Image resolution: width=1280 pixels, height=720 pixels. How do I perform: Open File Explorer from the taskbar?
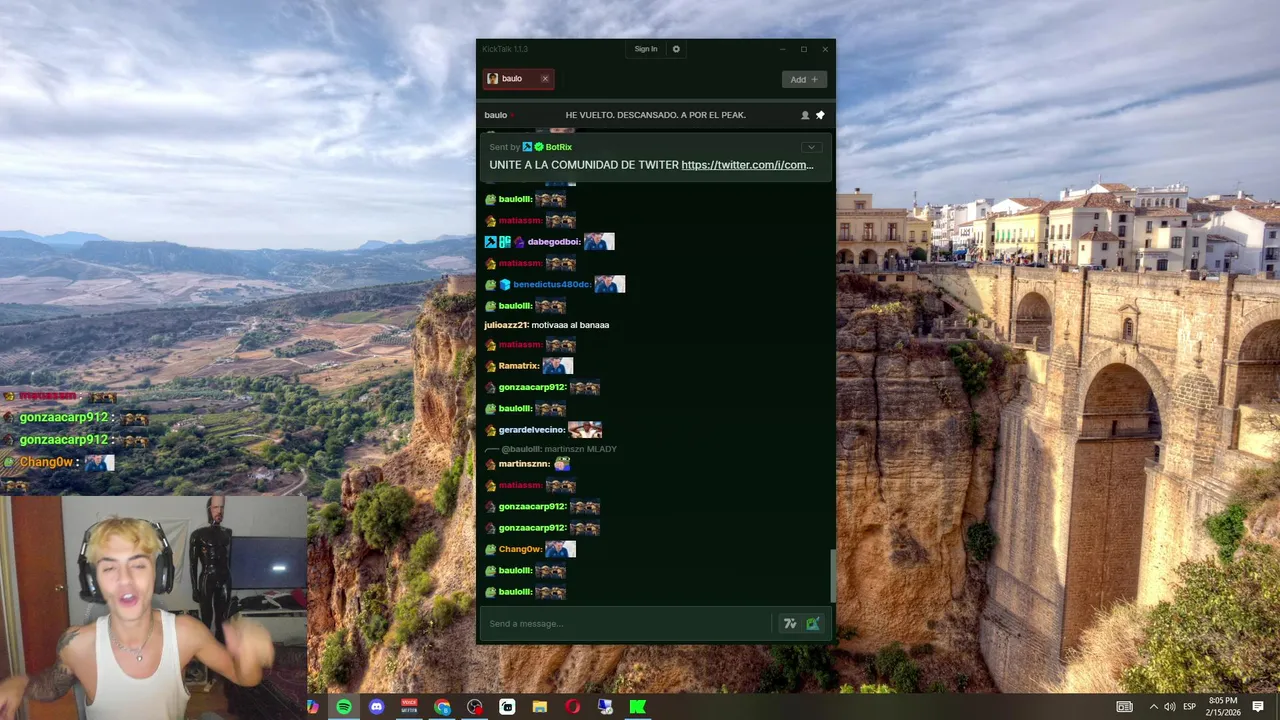(540, 707)
